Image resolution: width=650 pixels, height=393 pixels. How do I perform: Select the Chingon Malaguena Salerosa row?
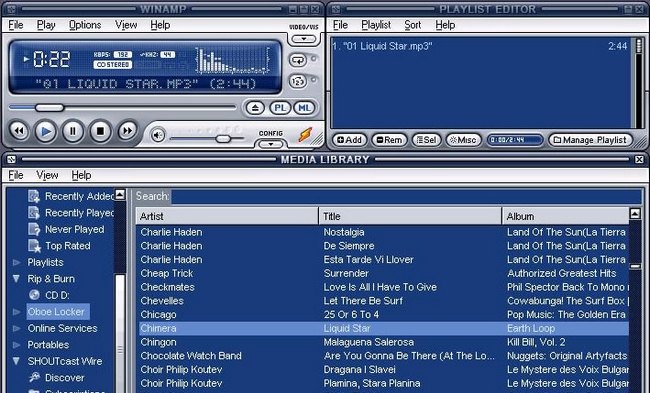pyautogui.click(x=383, y=342)
